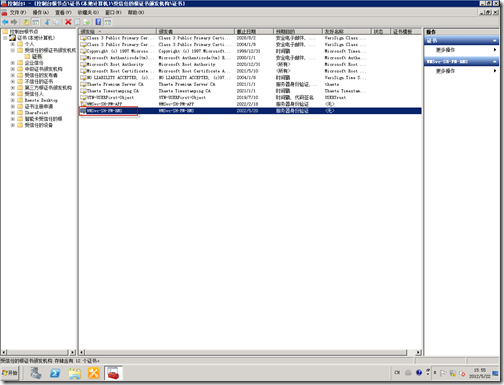Screen dimensions: 504x385
Task: Select the Class 3 certificate expiring 2028/8/2
Action: tap(250, 38)
